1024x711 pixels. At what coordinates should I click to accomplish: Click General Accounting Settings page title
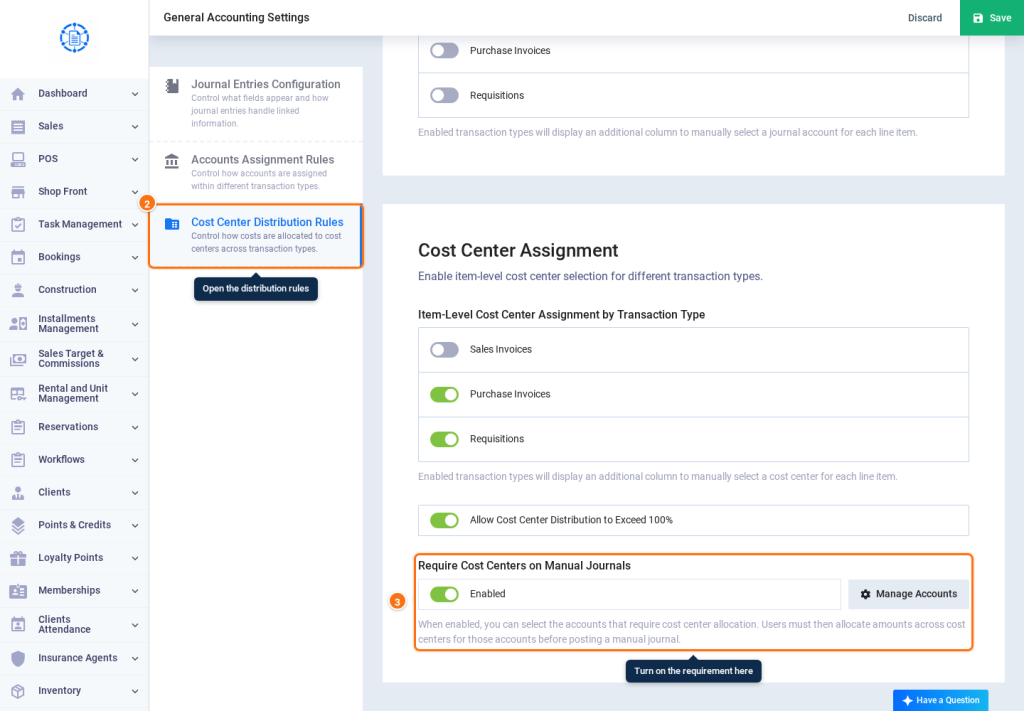236,18
